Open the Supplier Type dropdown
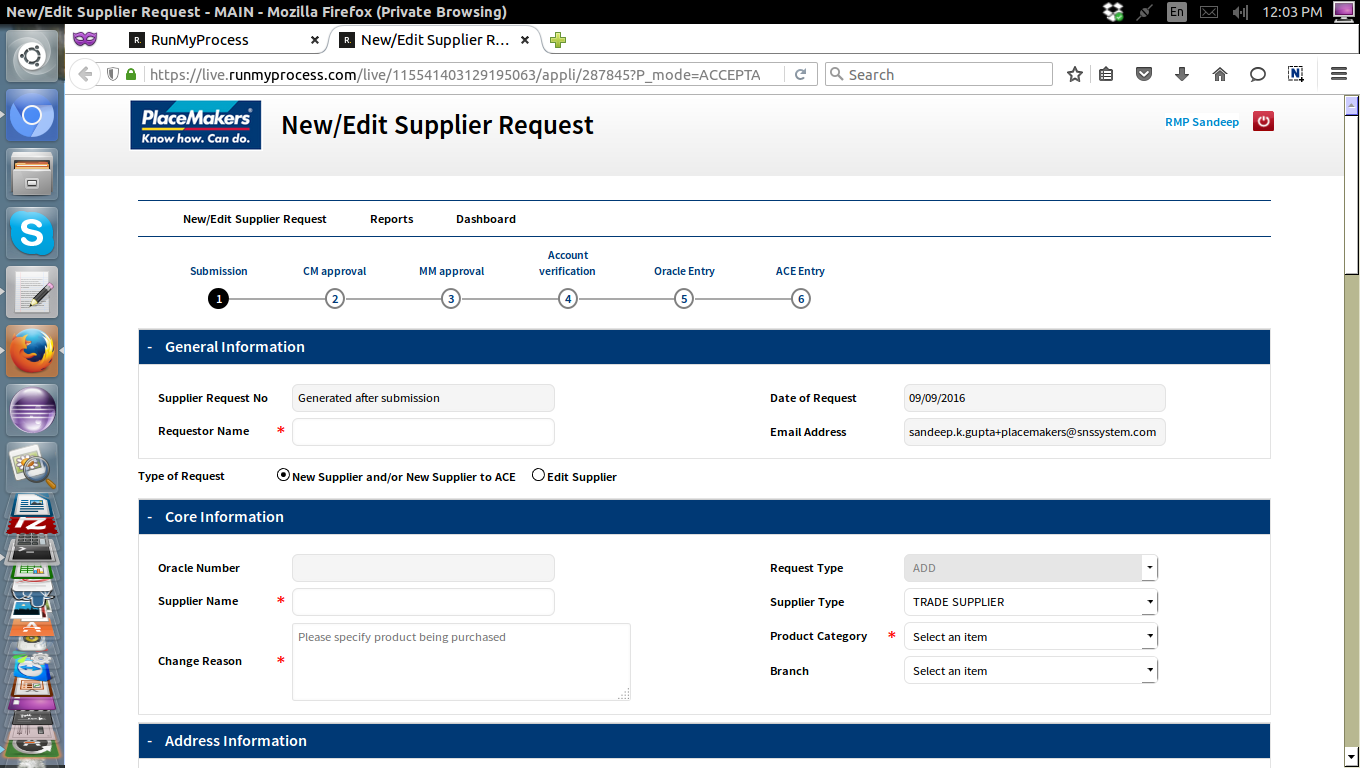 1030,602
